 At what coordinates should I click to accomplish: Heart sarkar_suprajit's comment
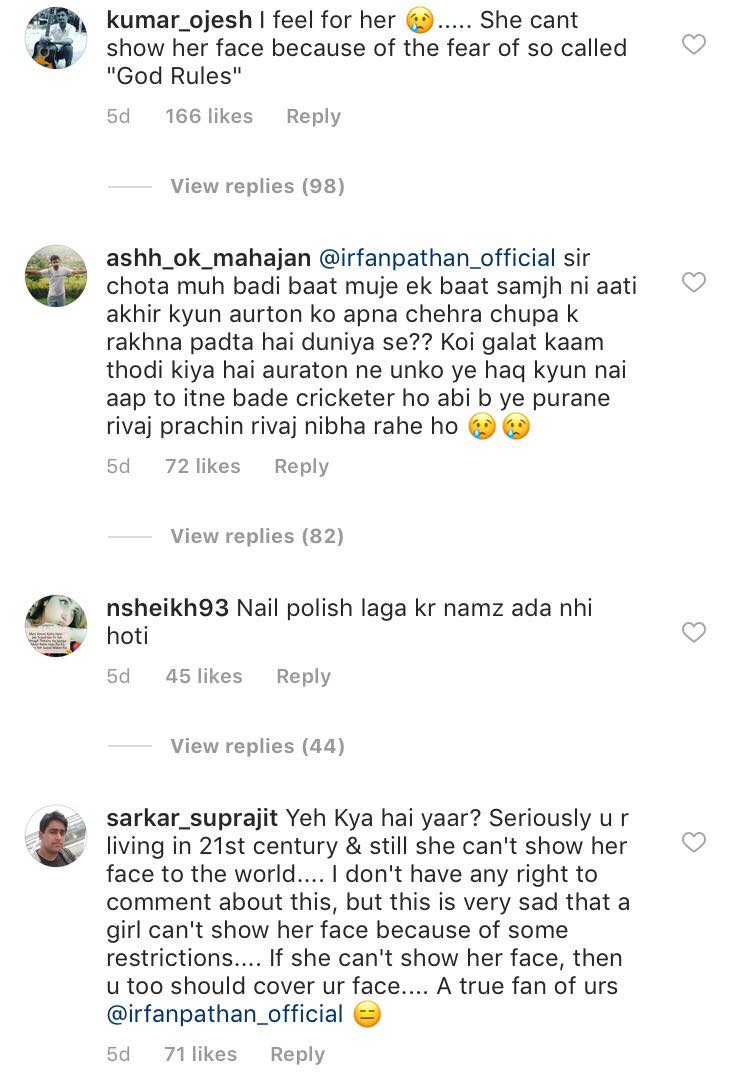(693, 843)
